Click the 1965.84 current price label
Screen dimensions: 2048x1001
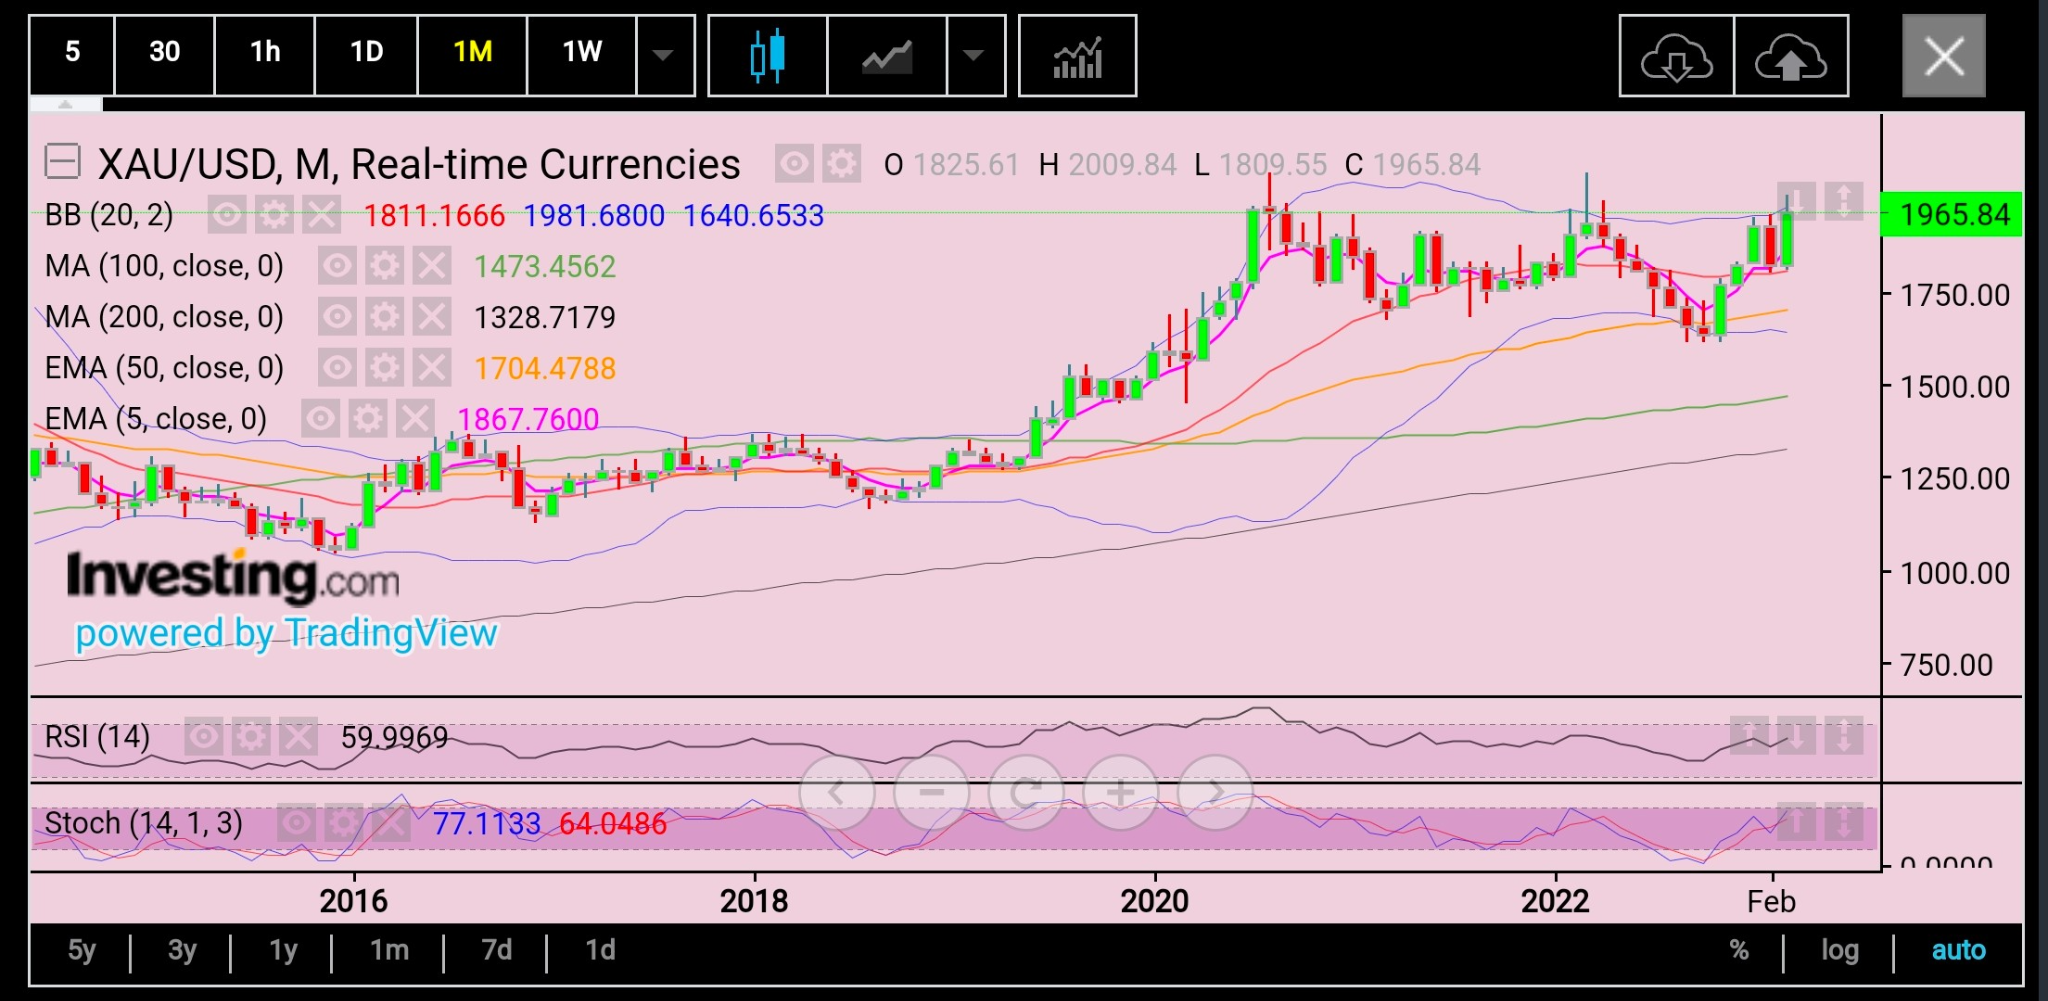click(x=1951, y=214)
